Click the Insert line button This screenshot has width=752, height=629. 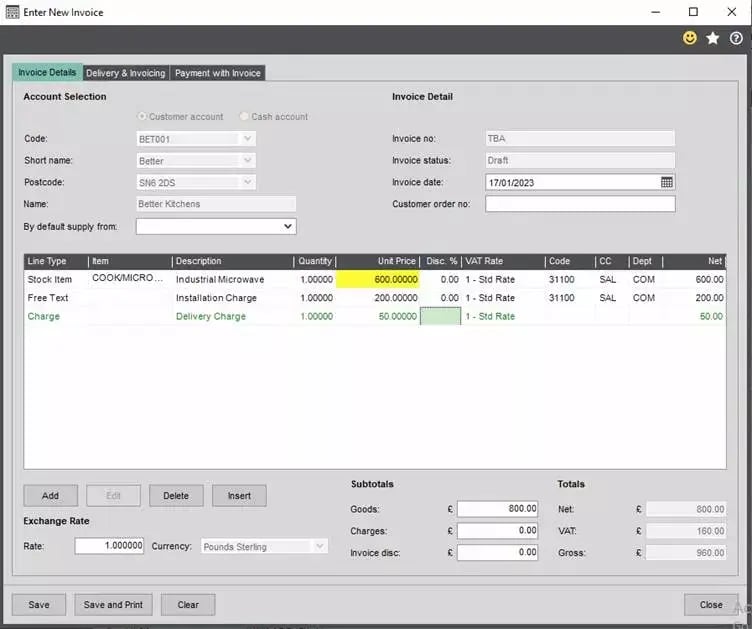pos(239,495)
